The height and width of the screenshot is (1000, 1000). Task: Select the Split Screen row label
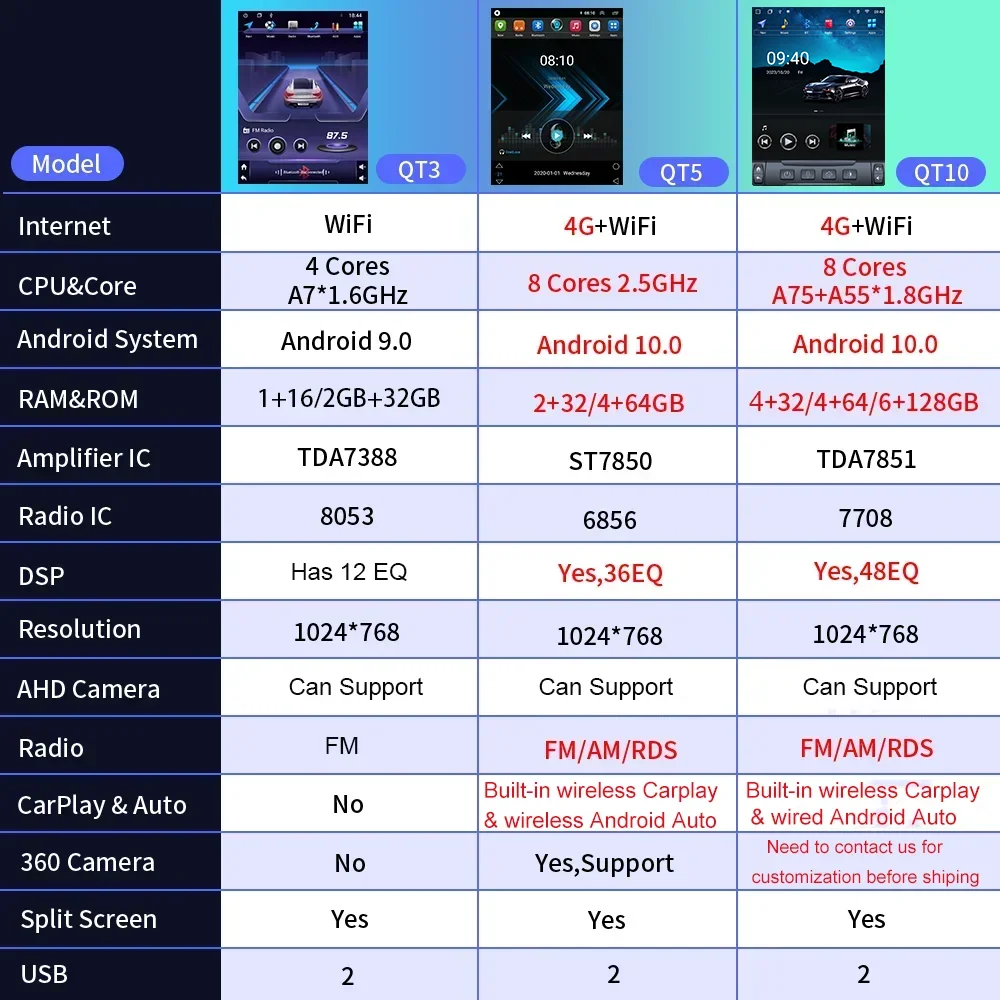88,919
